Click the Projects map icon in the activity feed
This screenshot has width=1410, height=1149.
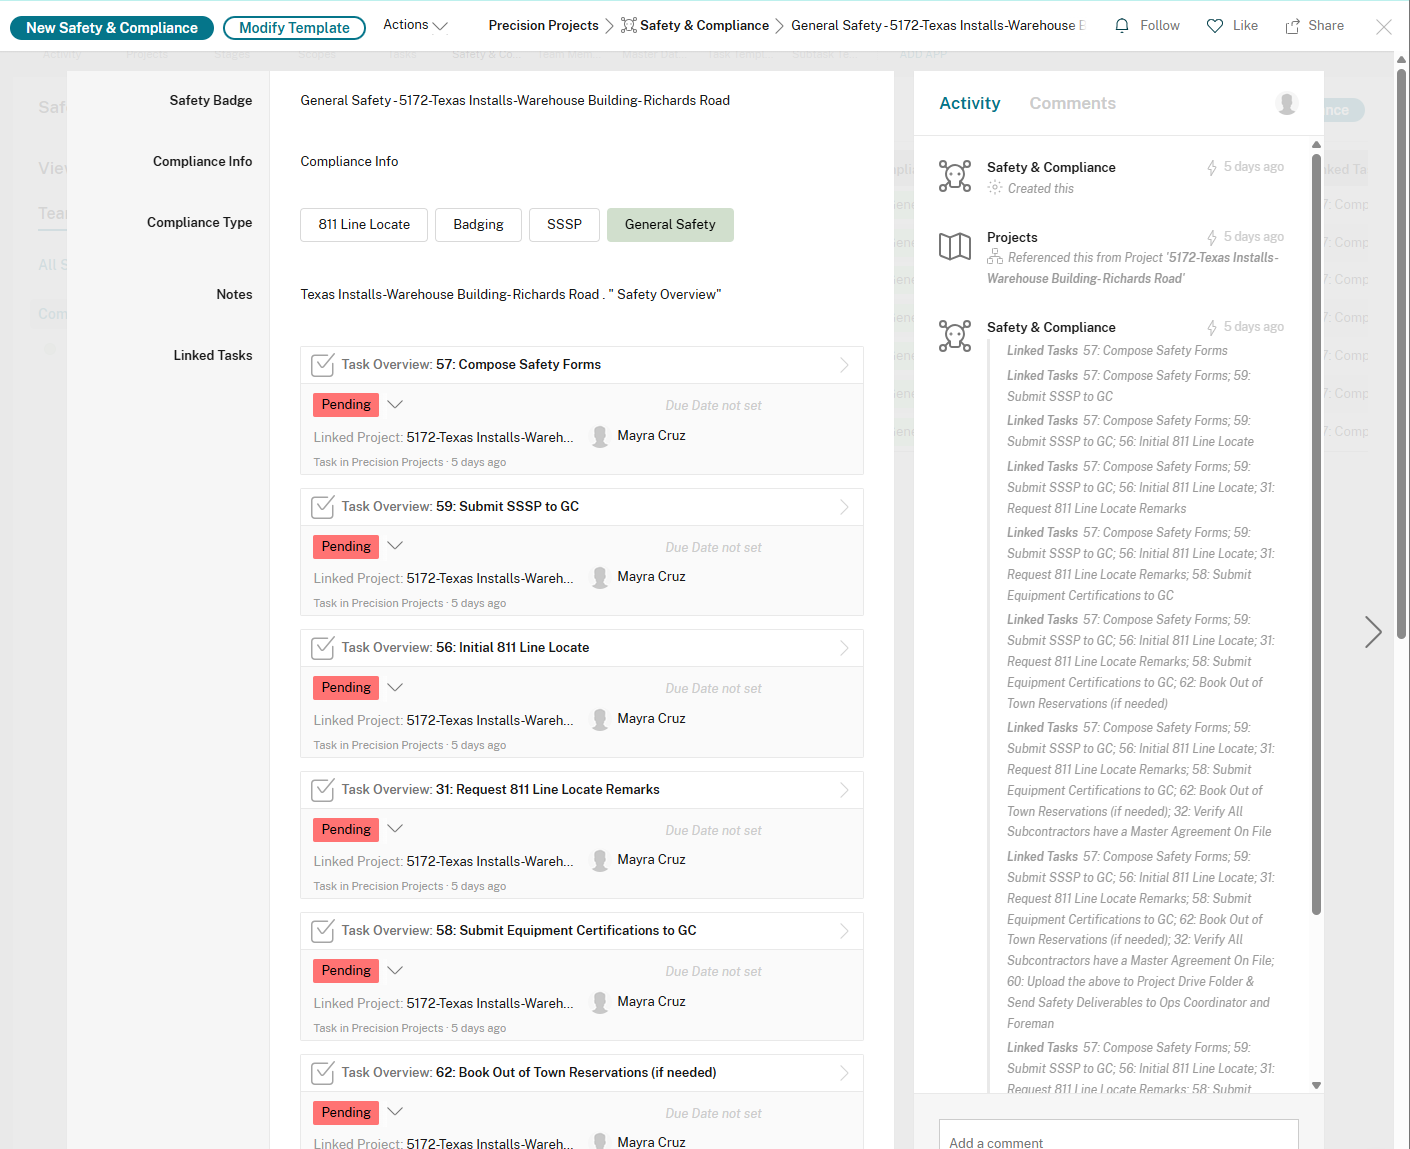click(955, 246)
